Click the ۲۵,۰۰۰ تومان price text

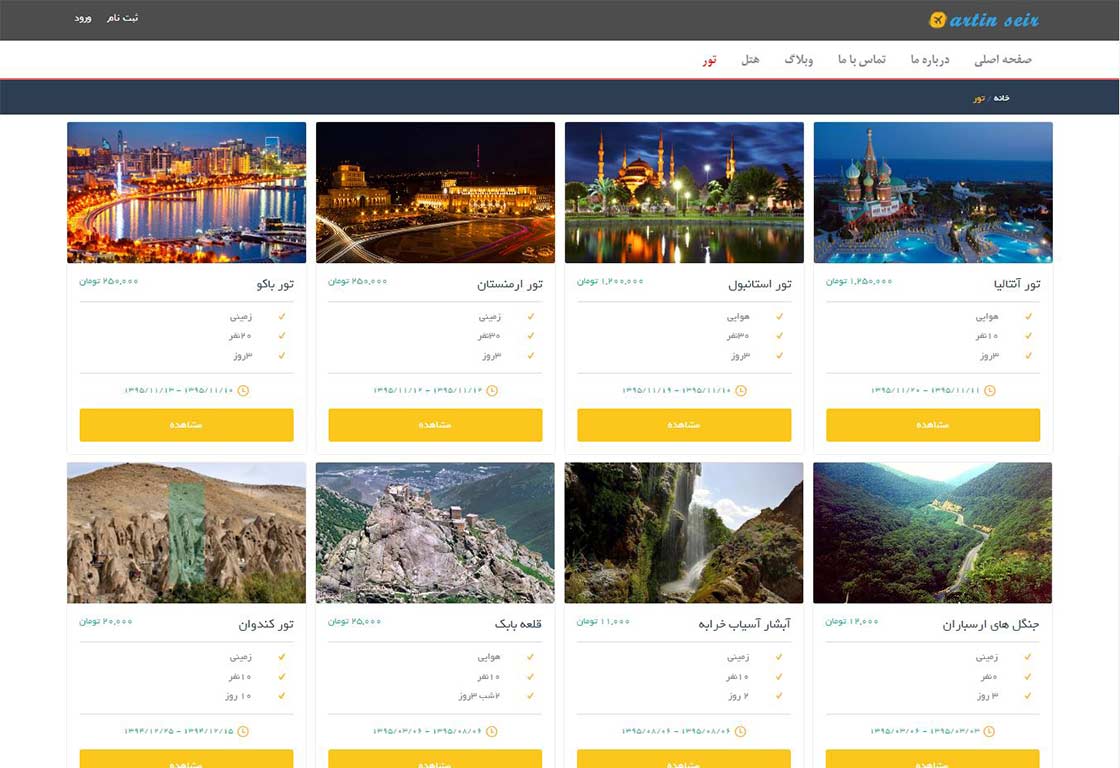(354, 622)
